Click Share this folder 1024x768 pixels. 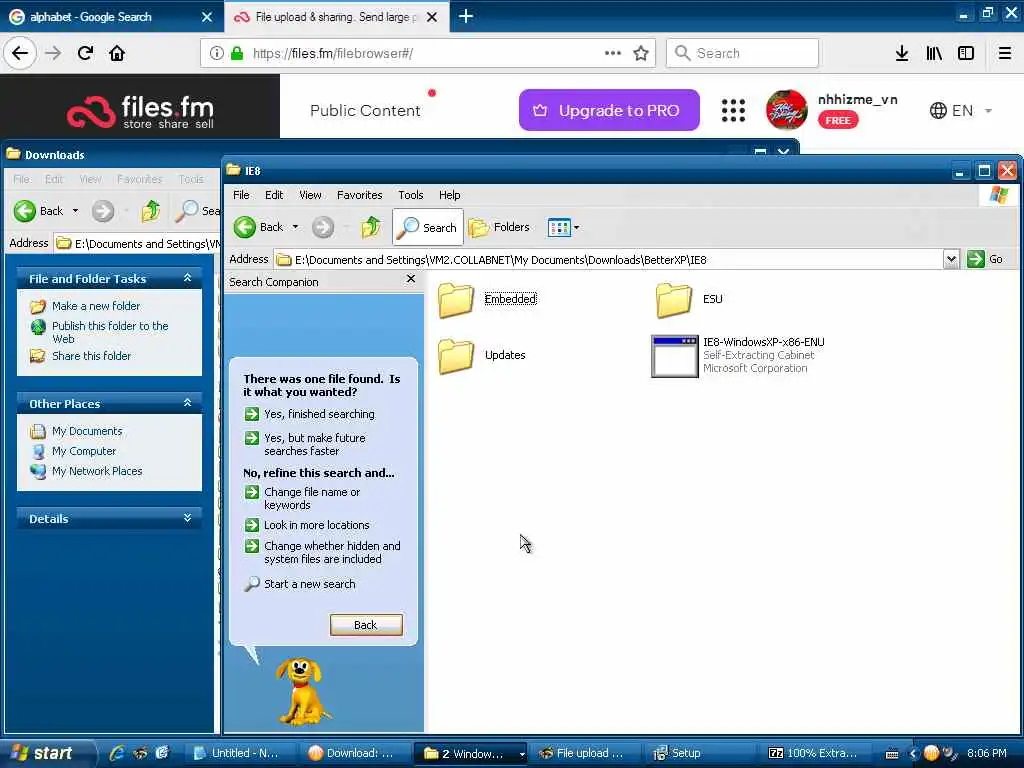click(81, 356)
